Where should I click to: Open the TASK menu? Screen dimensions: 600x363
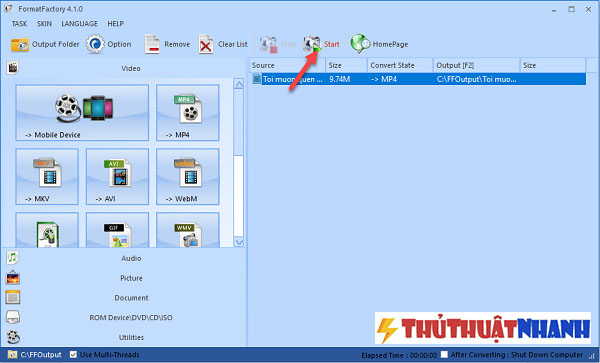[19, 24]
